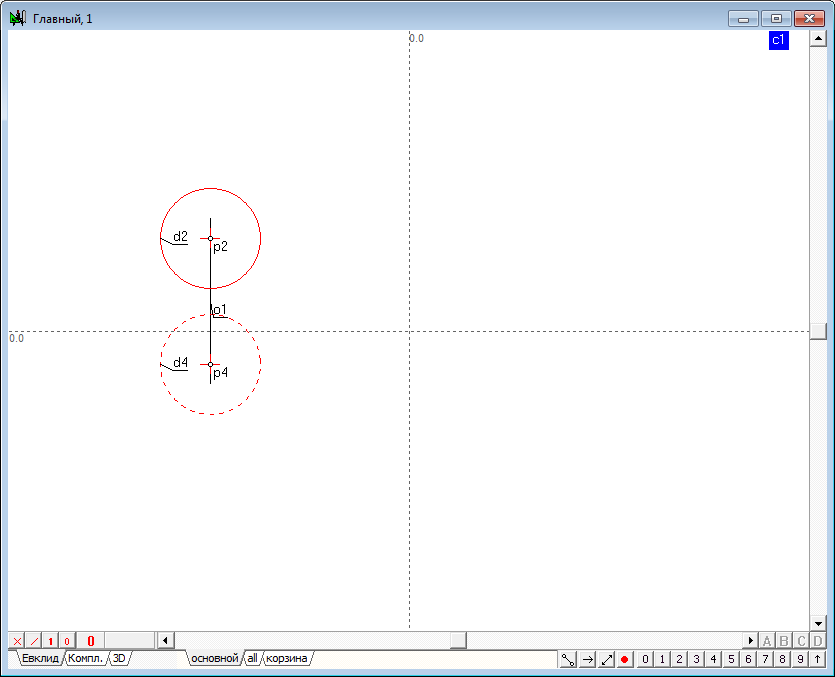Click numbered button 5 in bottom bar
Viewport: 835px width, 677px height.
pos(731,659)
